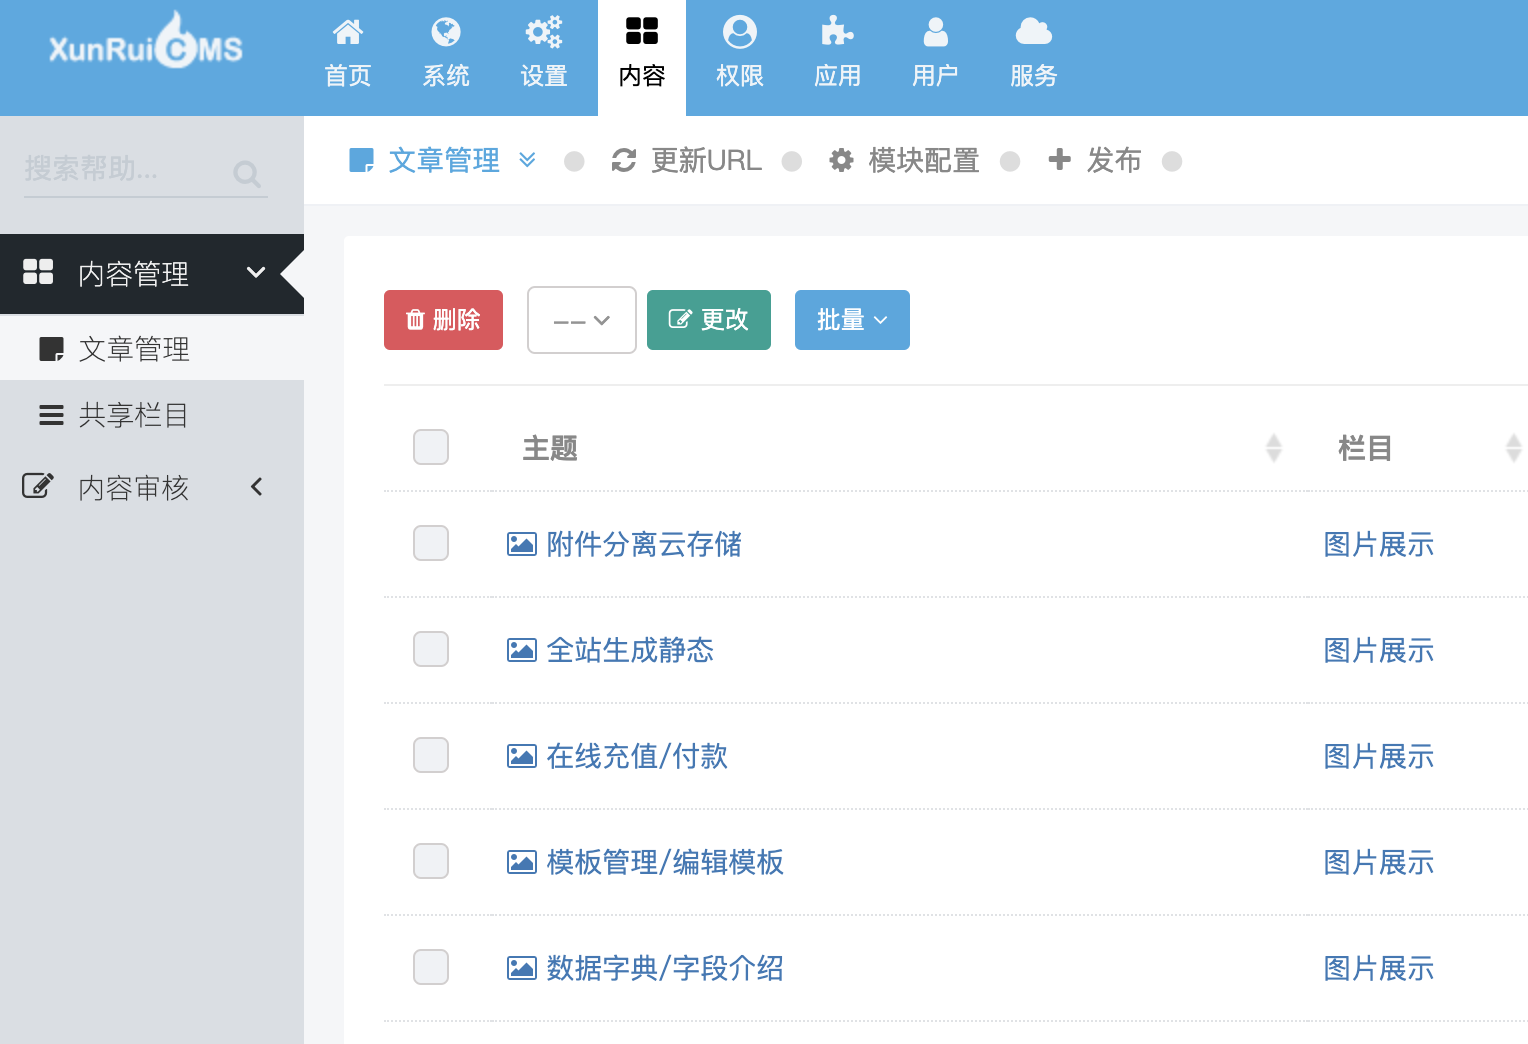The height and width of the screenshot is (1044, 1528).
Task: Toggle the select-all checkbox in header
Action: [x=431, y=447]
